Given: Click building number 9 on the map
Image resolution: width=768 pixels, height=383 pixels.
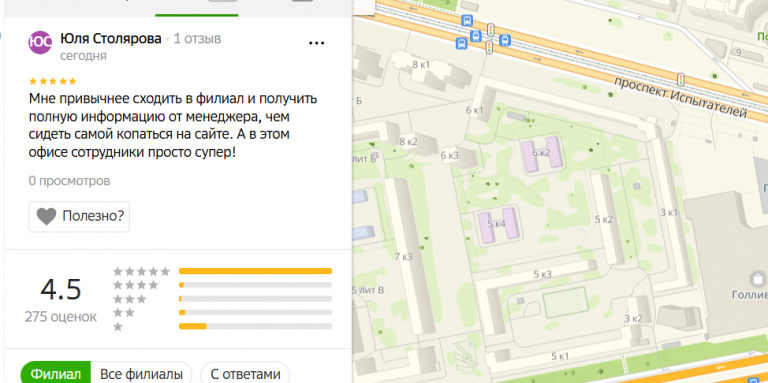Looking at the screenshot, I should 739,52.
